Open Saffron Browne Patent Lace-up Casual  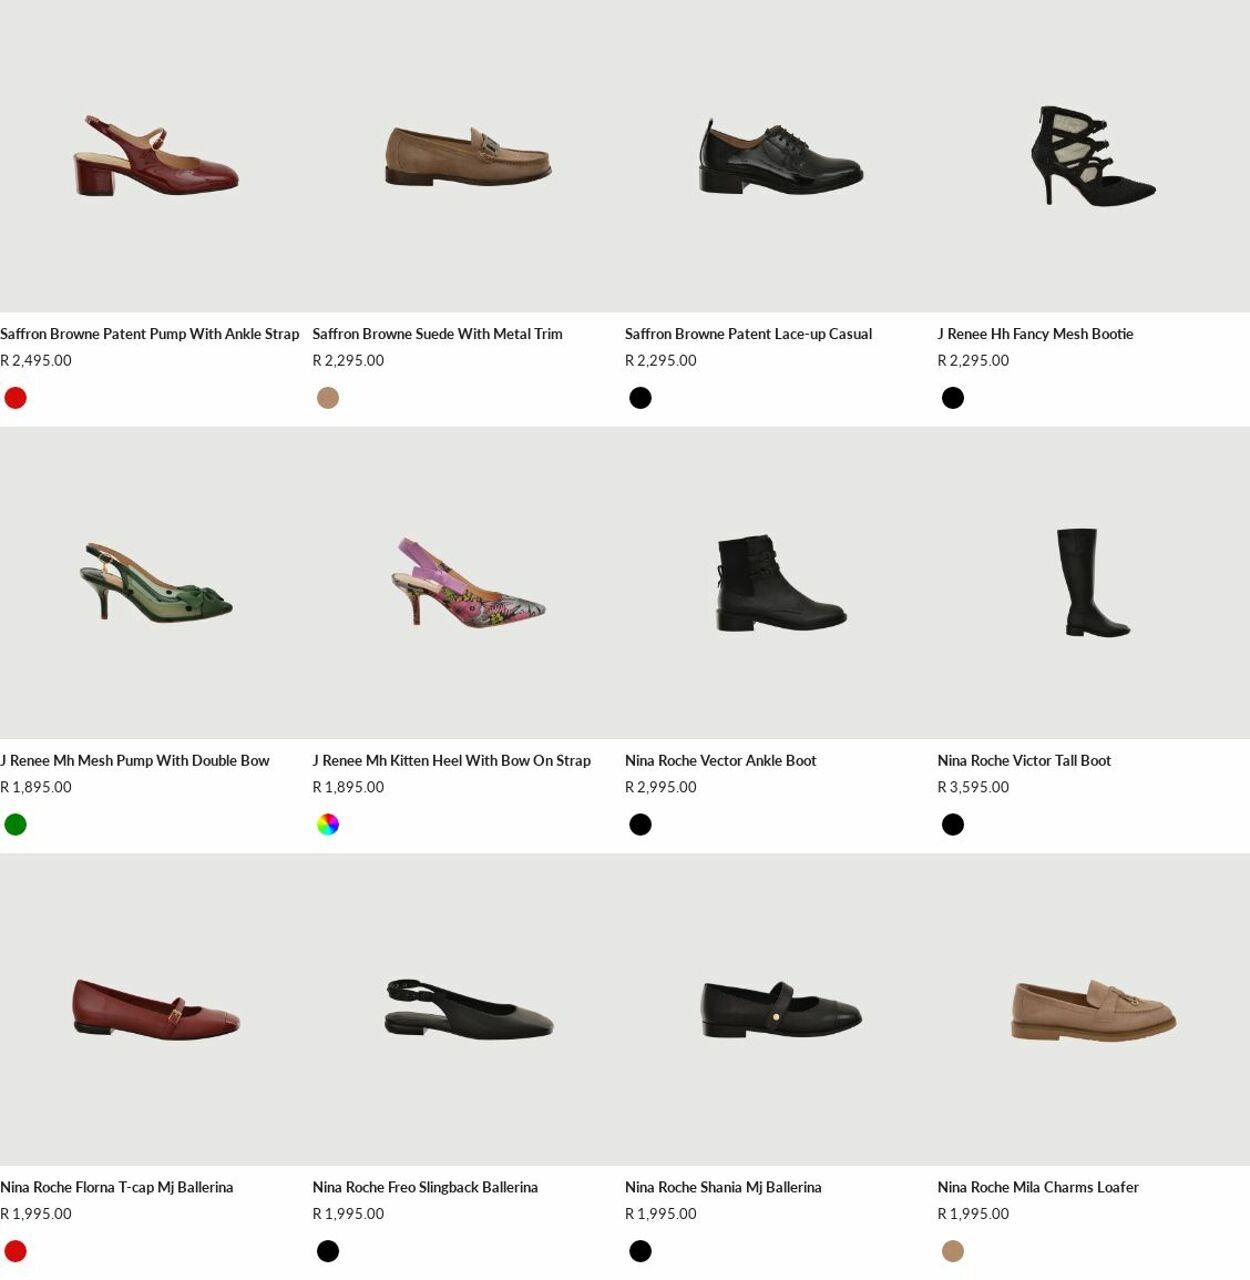click(x=748, y=334)
